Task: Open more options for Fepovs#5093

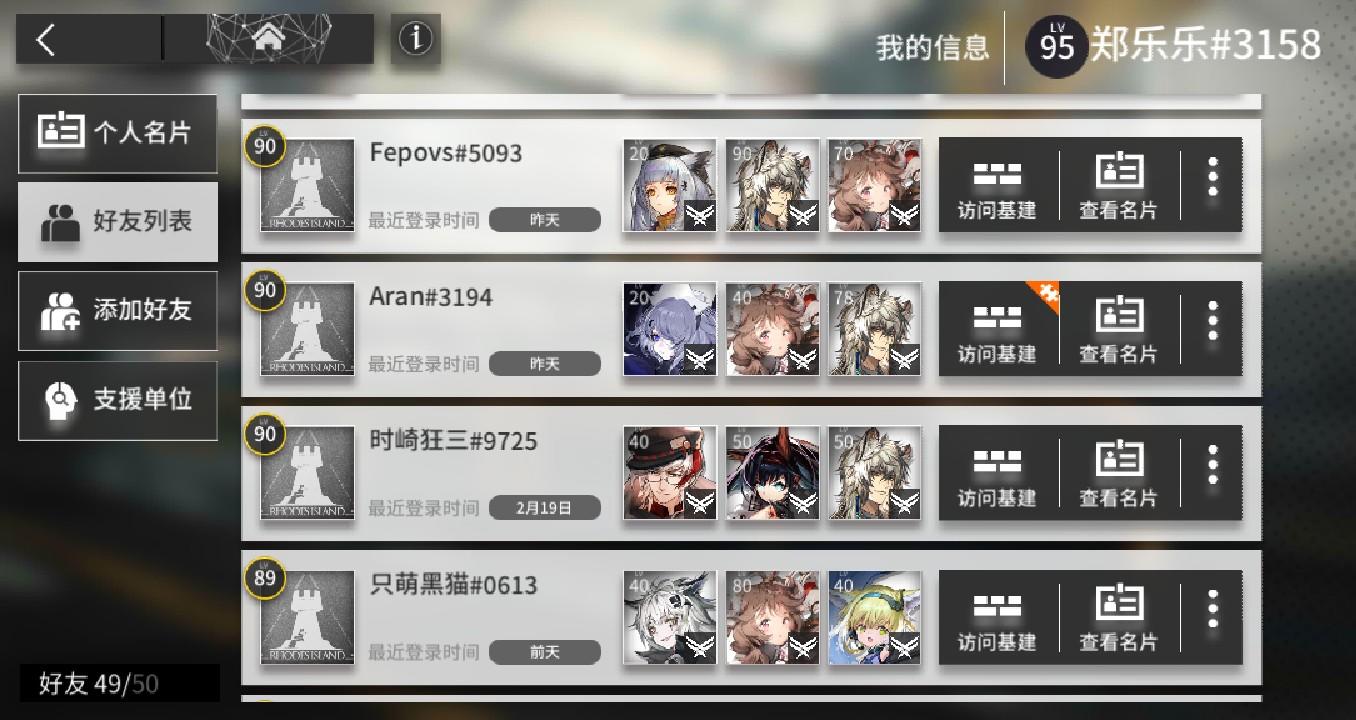Action: pos(1212,178)
